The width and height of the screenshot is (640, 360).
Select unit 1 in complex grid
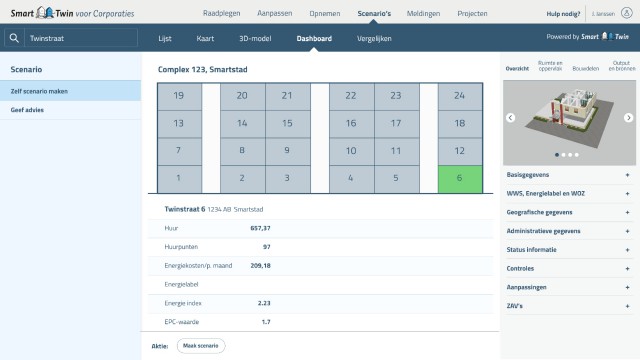(179, 178)
